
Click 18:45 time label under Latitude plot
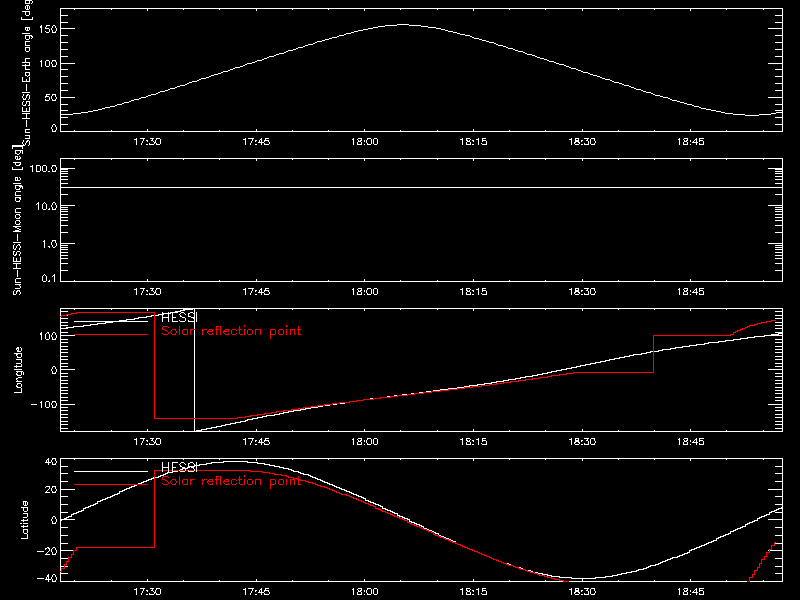pos(691,592)
